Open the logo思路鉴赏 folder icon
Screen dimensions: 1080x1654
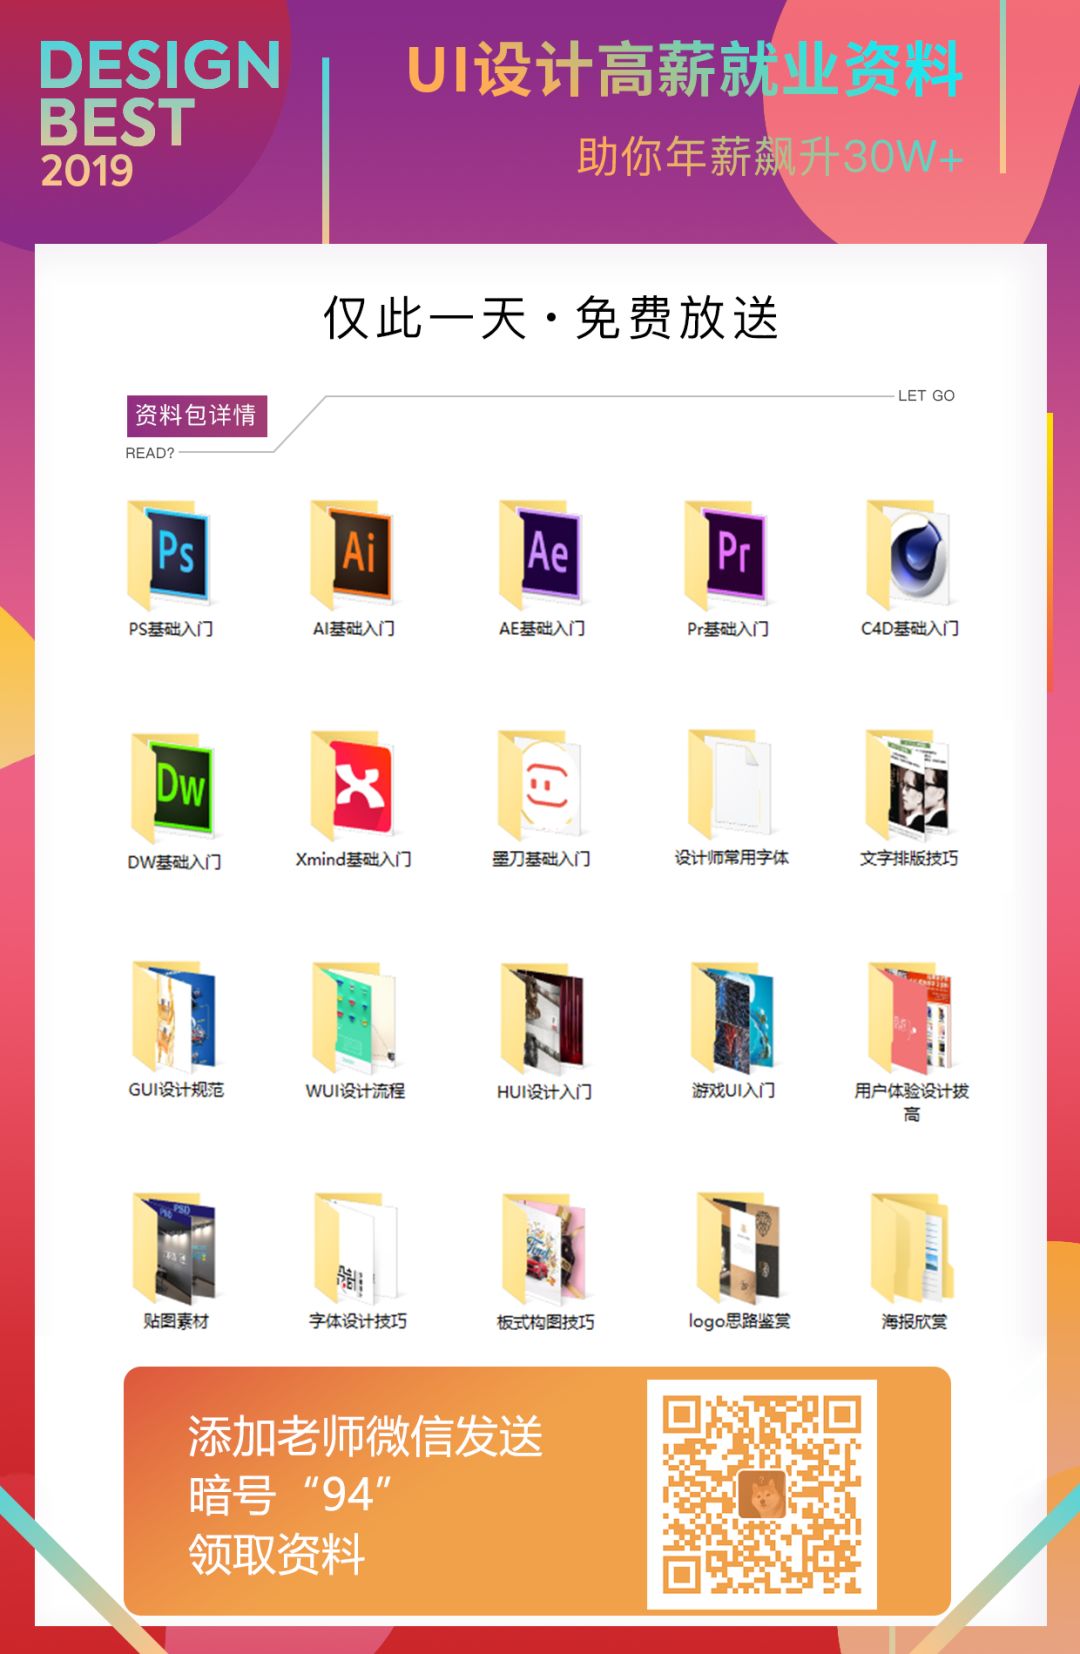pos(738,1247)
